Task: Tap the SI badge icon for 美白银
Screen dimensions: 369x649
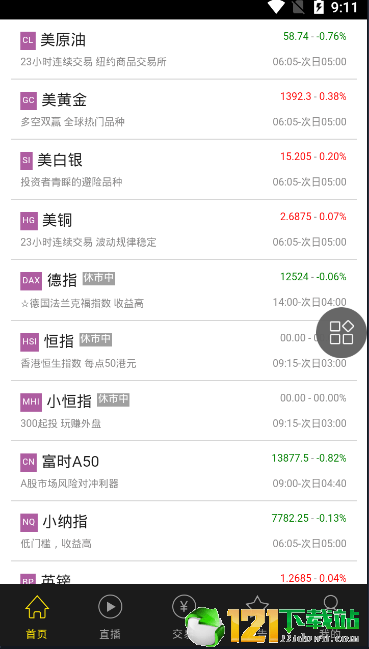Action: tap(26, 161)
